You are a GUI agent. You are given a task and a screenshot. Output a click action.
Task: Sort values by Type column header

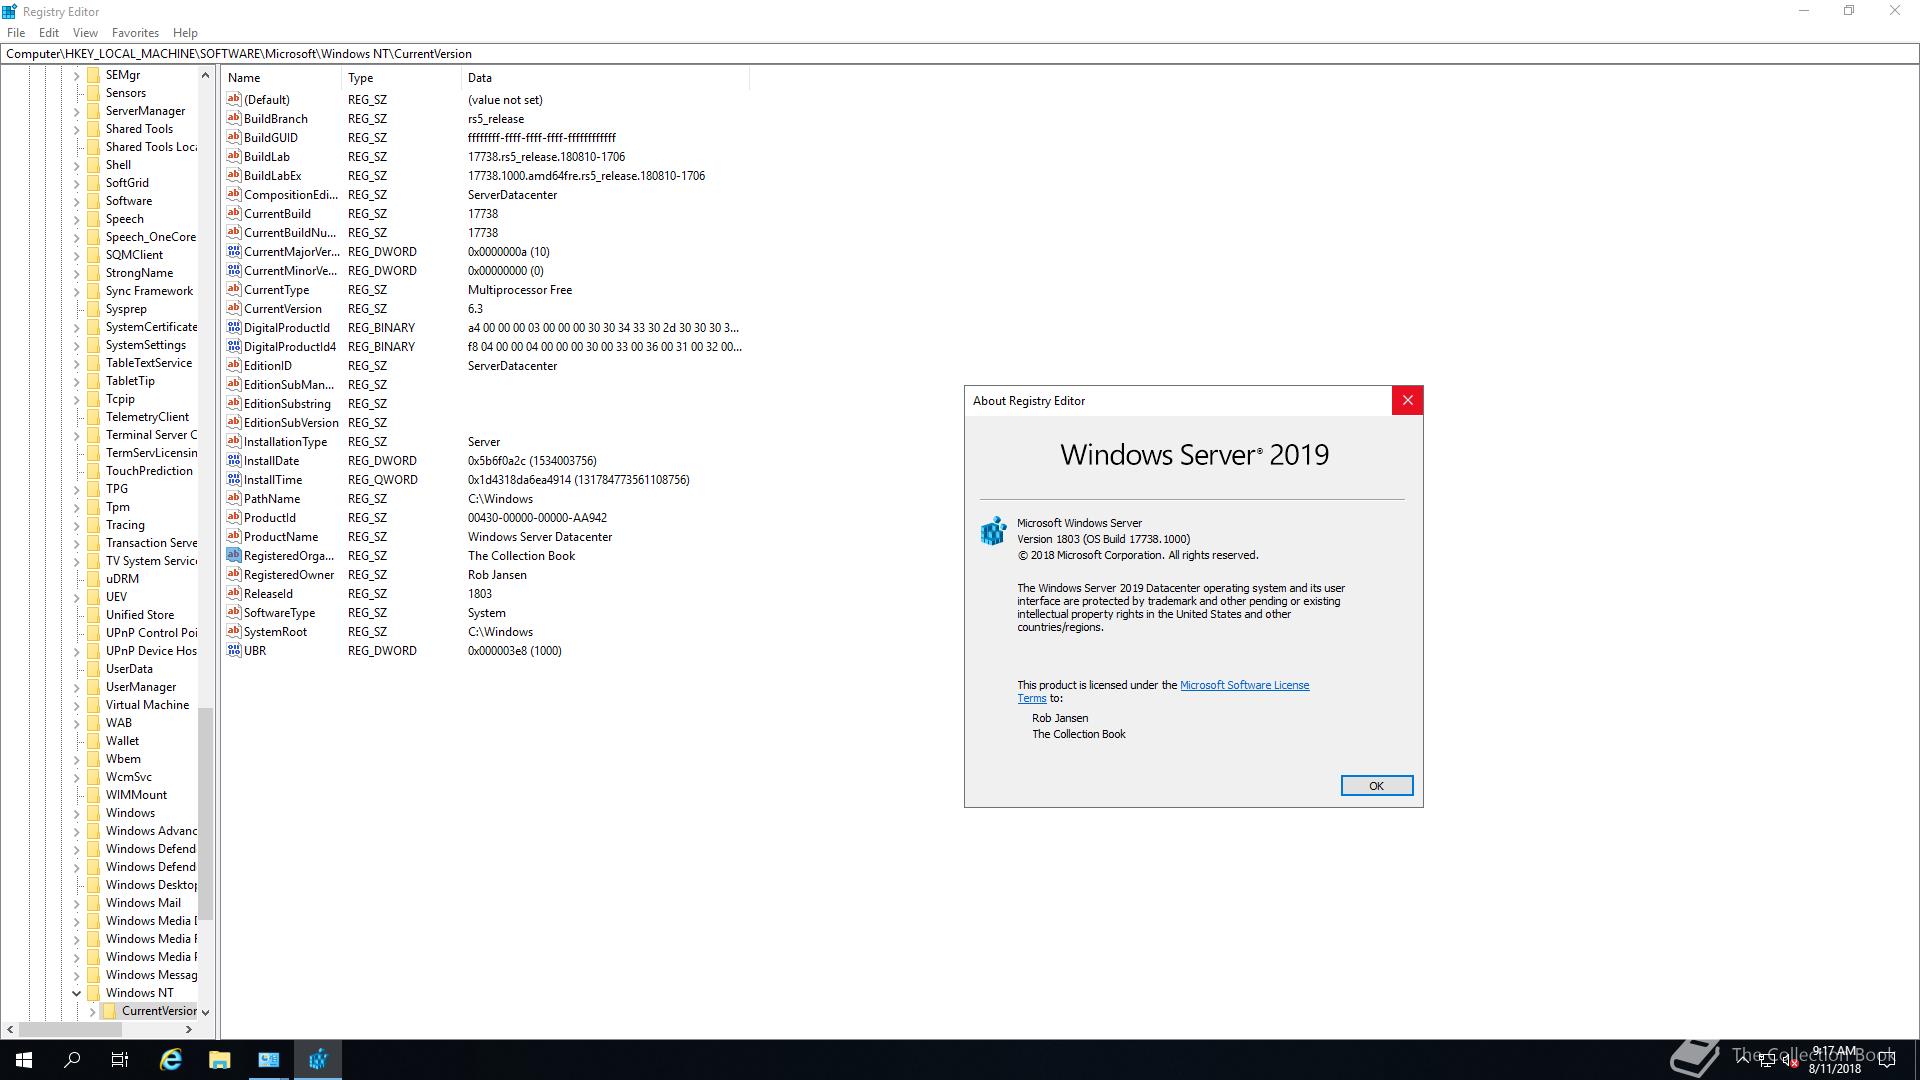(x=401, y=77)
